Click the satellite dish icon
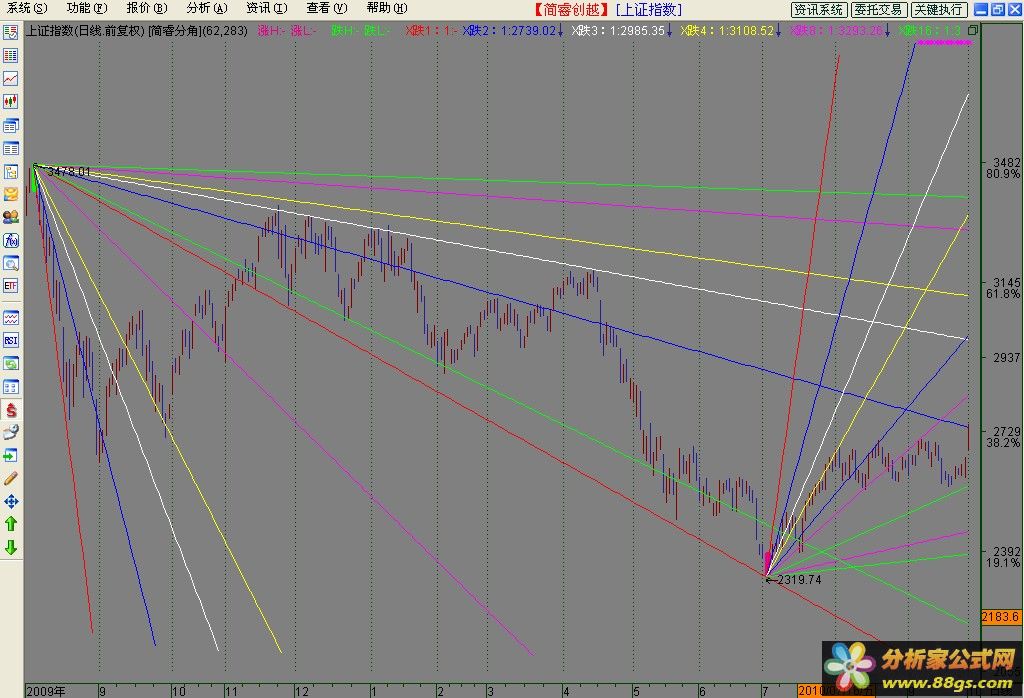Image resolution: width=1024 pixels, height=698 pixels. pos(10,432)
